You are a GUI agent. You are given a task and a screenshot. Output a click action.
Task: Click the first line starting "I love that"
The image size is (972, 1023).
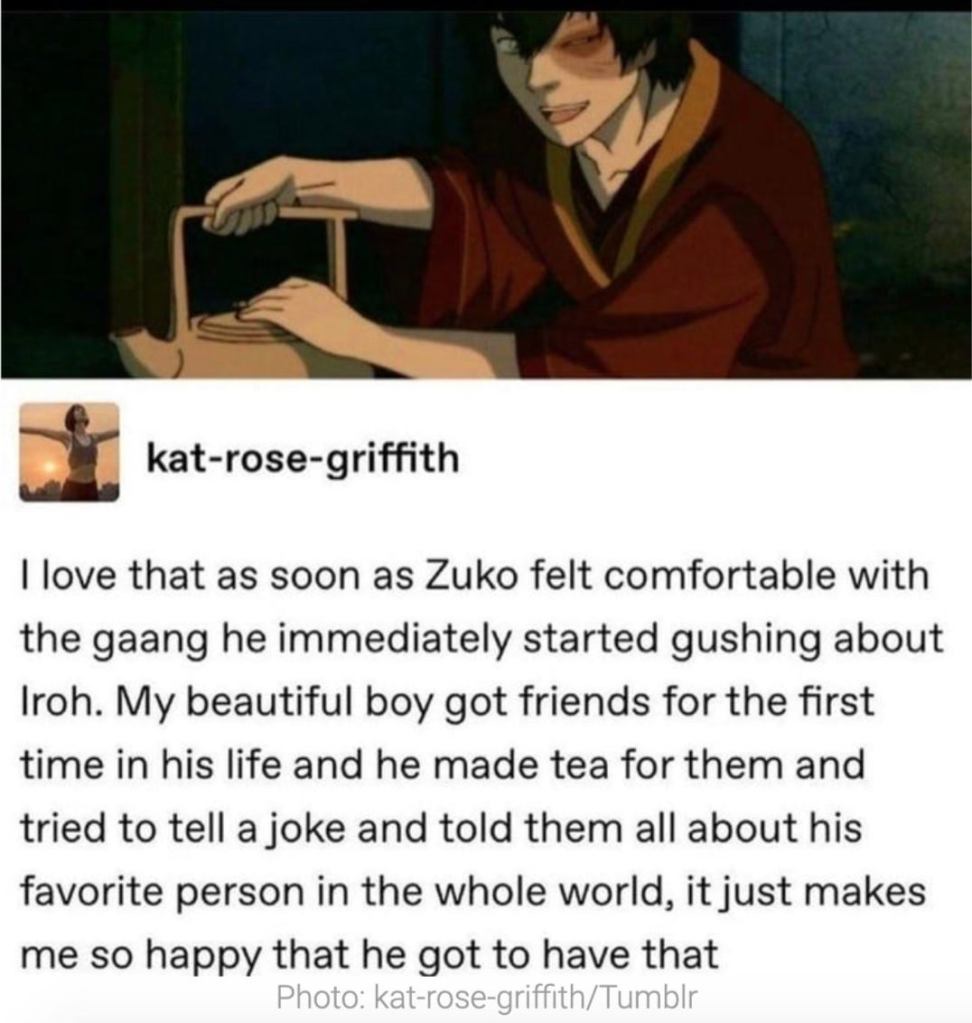pyautogui.click(x=475, y=577)
